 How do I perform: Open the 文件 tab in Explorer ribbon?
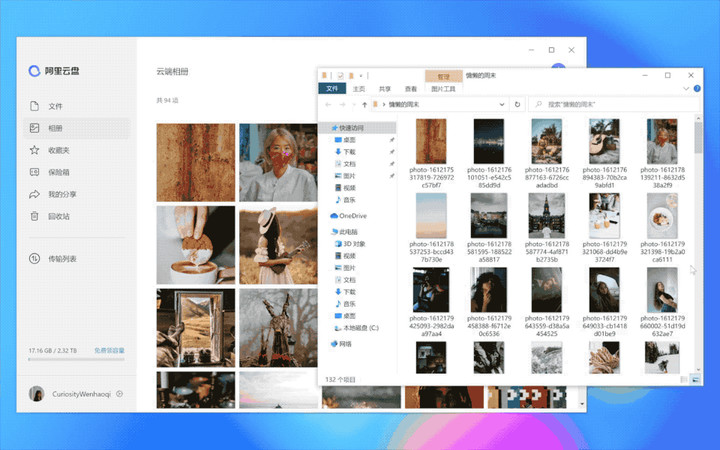(332, 89)
